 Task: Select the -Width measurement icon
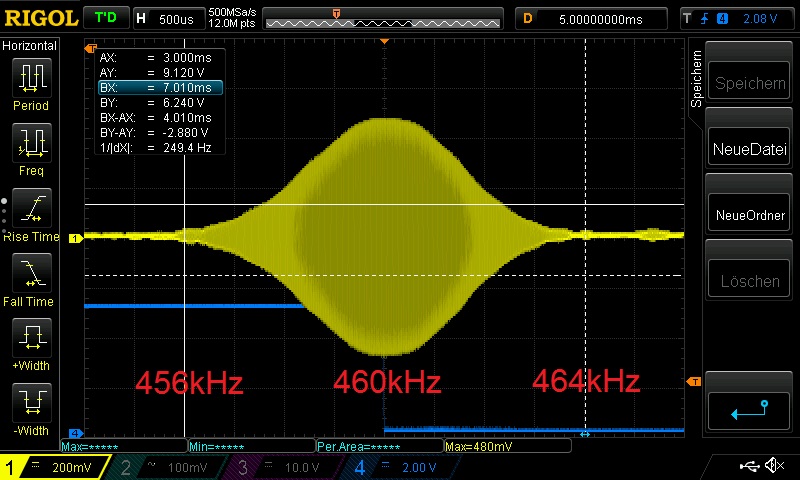coord(31,404)
